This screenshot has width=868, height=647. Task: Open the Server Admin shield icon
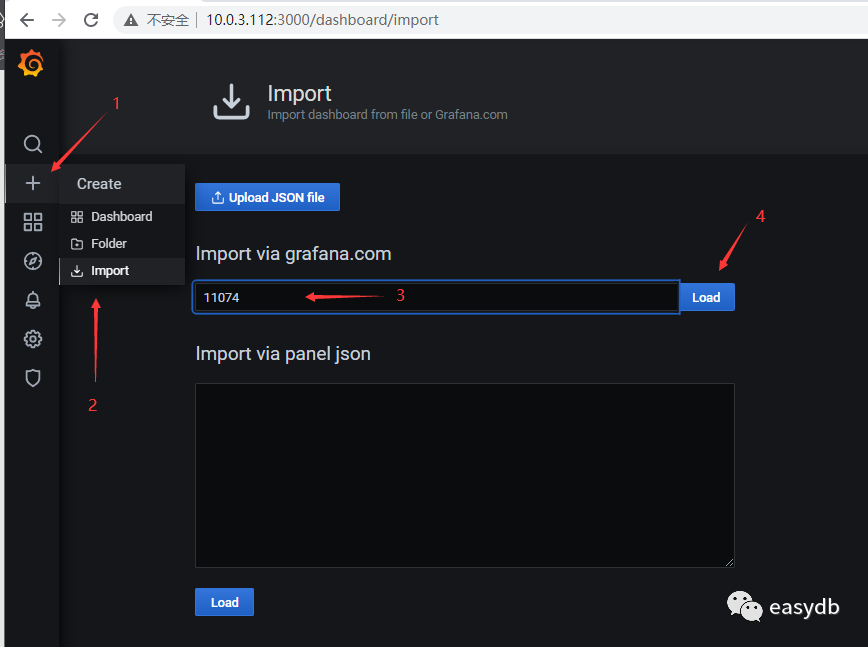click(33, 378)
